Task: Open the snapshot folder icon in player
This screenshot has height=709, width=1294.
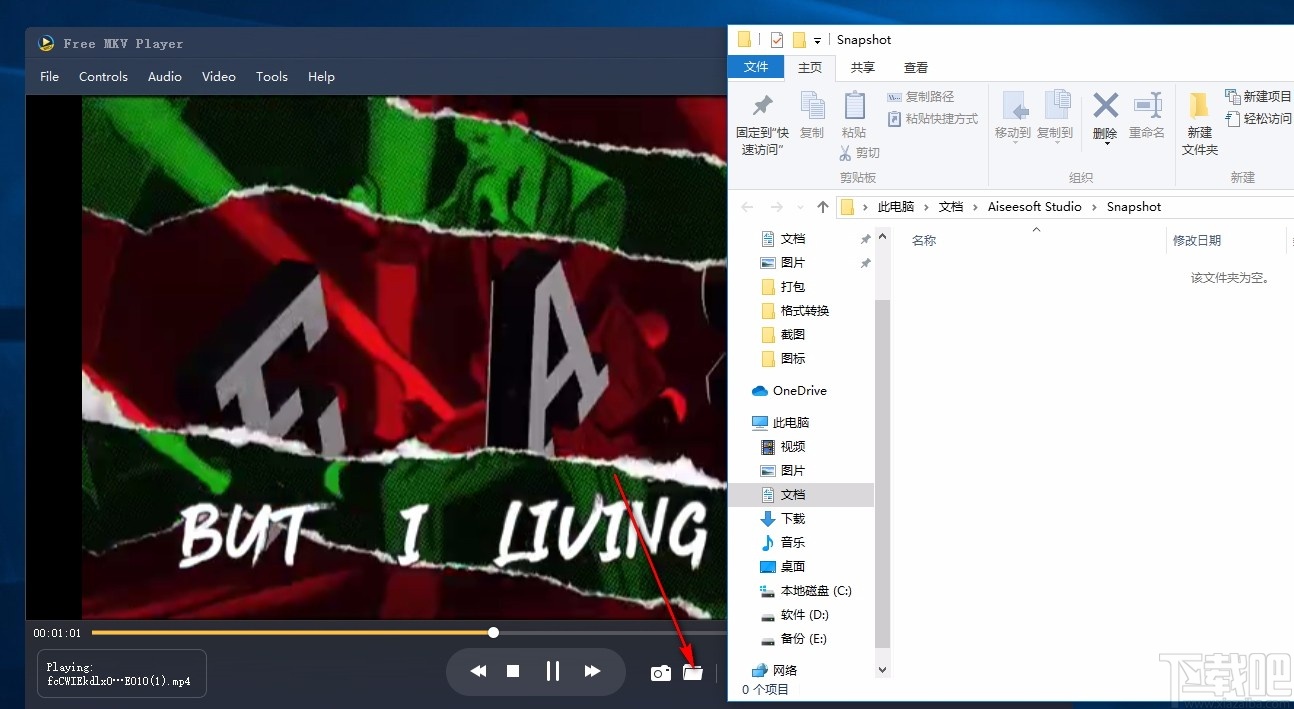Action: click(x=693, y=672)
